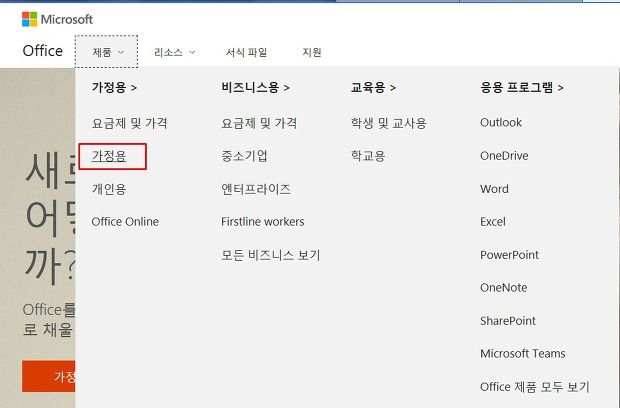This screenshot has width=620, height=408.
Task: Open the PowerPoint link
Action: point(509,255)
